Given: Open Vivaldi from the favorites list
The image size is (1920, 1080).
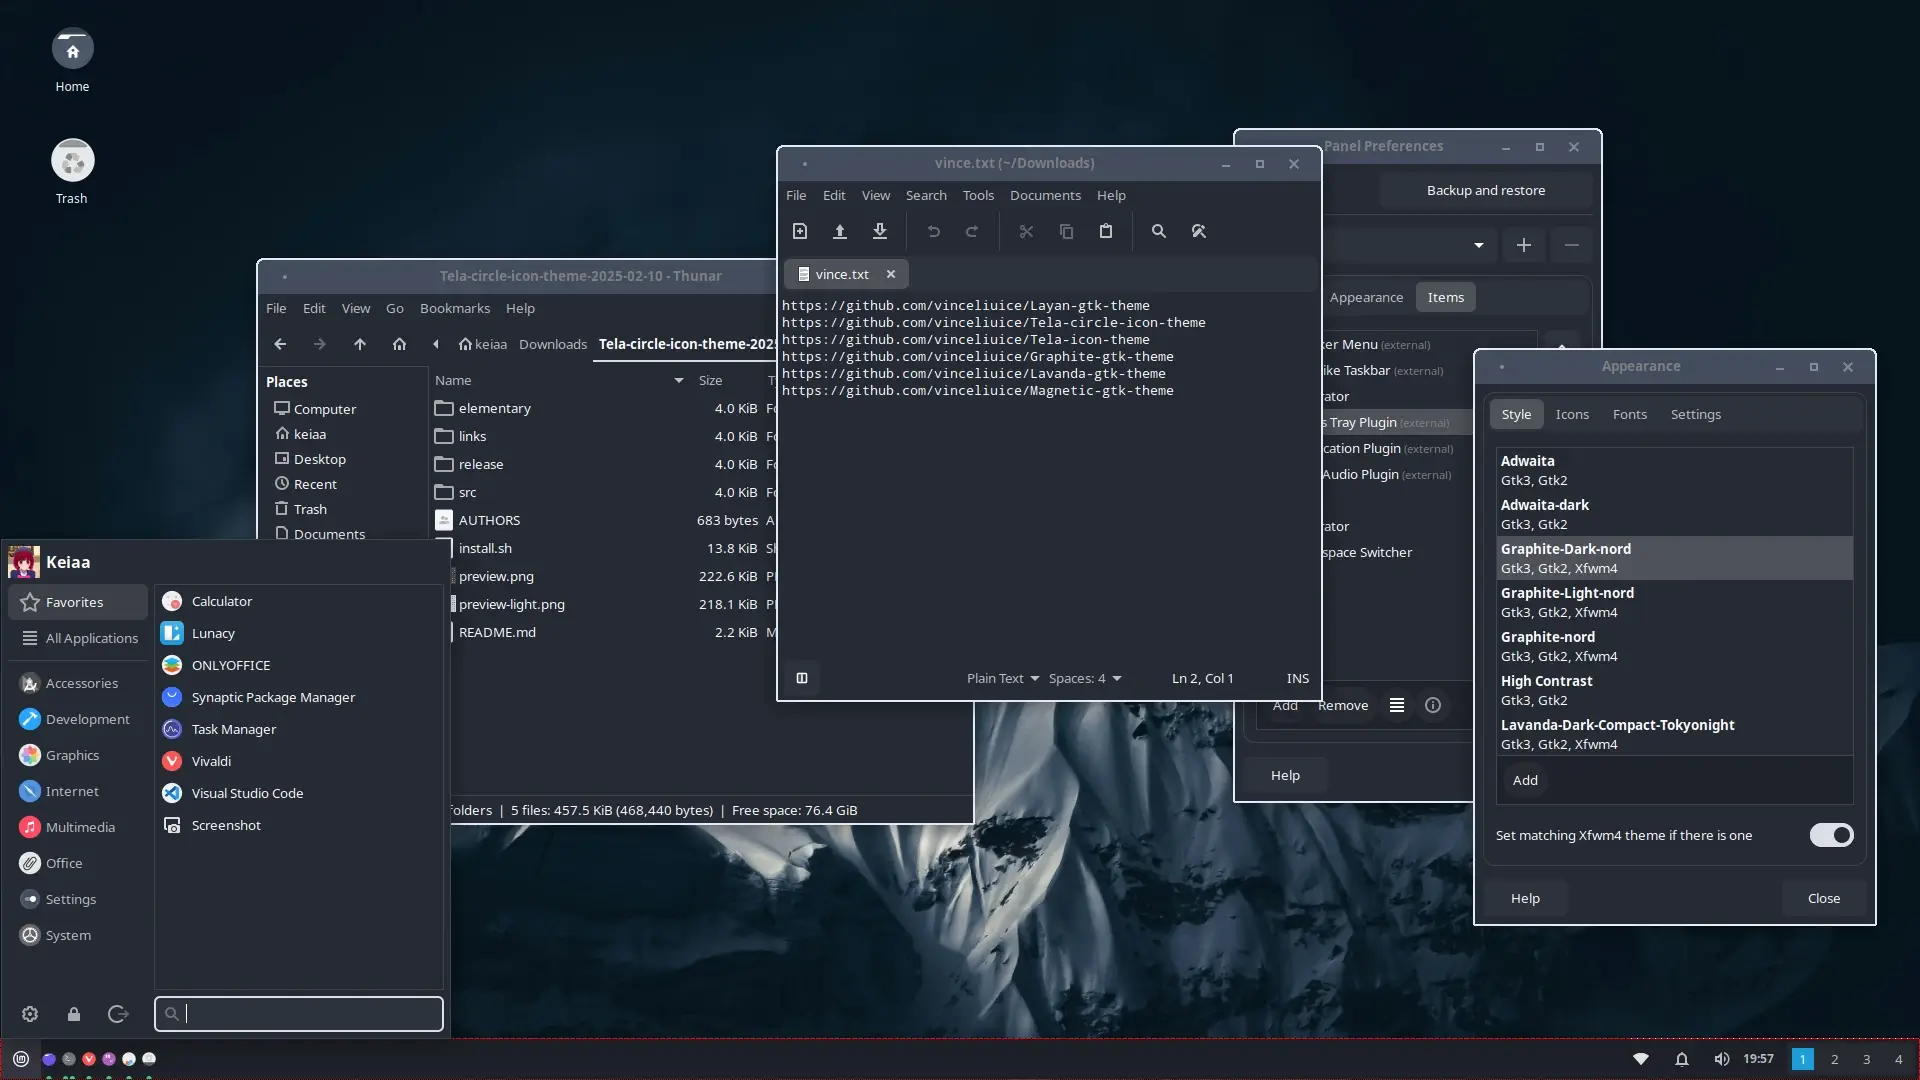Looking at the screenshot, I should [211, 761].
